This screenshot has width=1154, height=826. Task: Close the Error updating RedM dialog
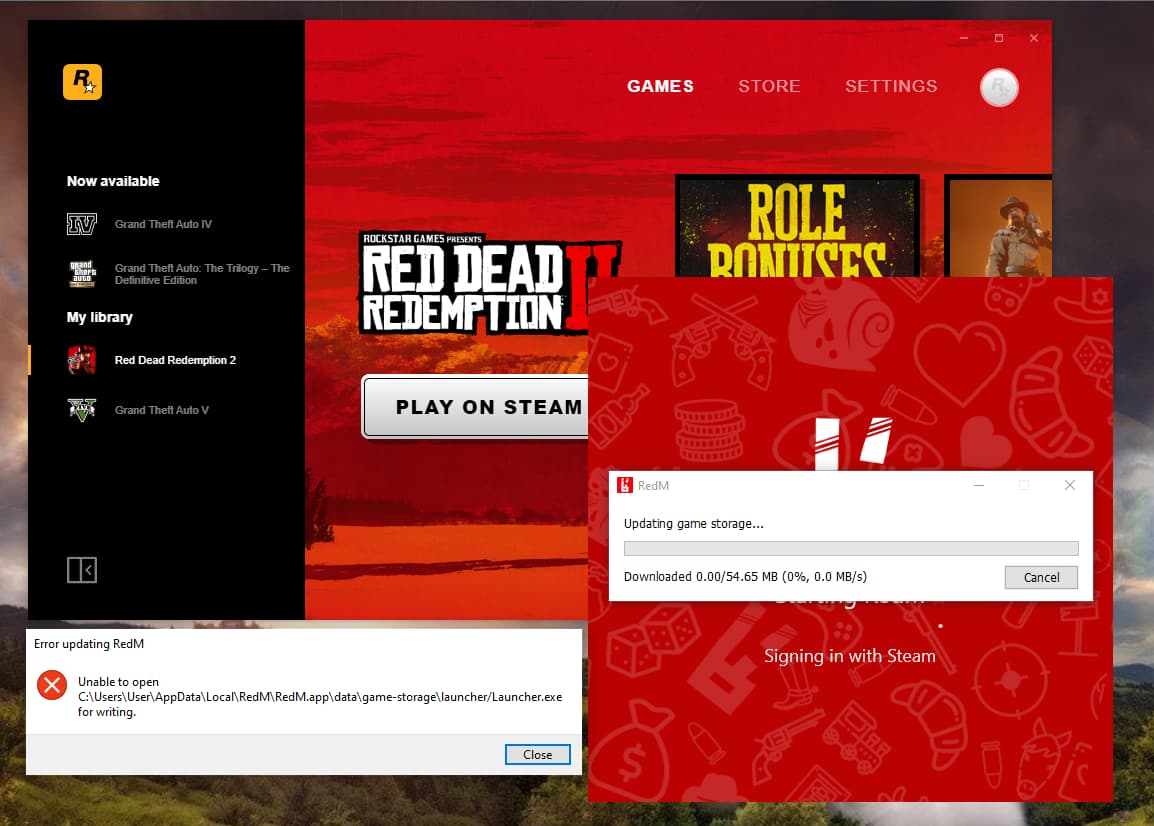pos(537,754)
